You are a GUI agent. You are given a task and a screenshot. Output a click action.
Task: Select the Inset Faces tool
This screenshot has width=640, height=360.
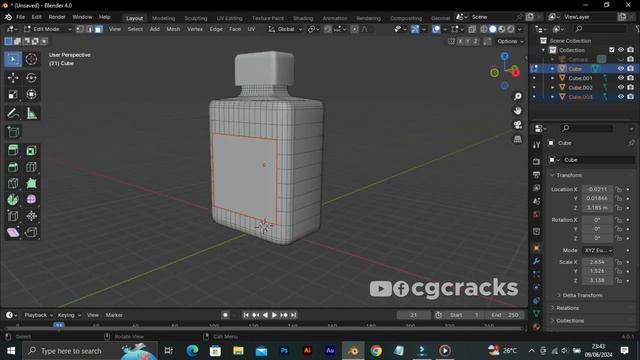pos(31,150)
